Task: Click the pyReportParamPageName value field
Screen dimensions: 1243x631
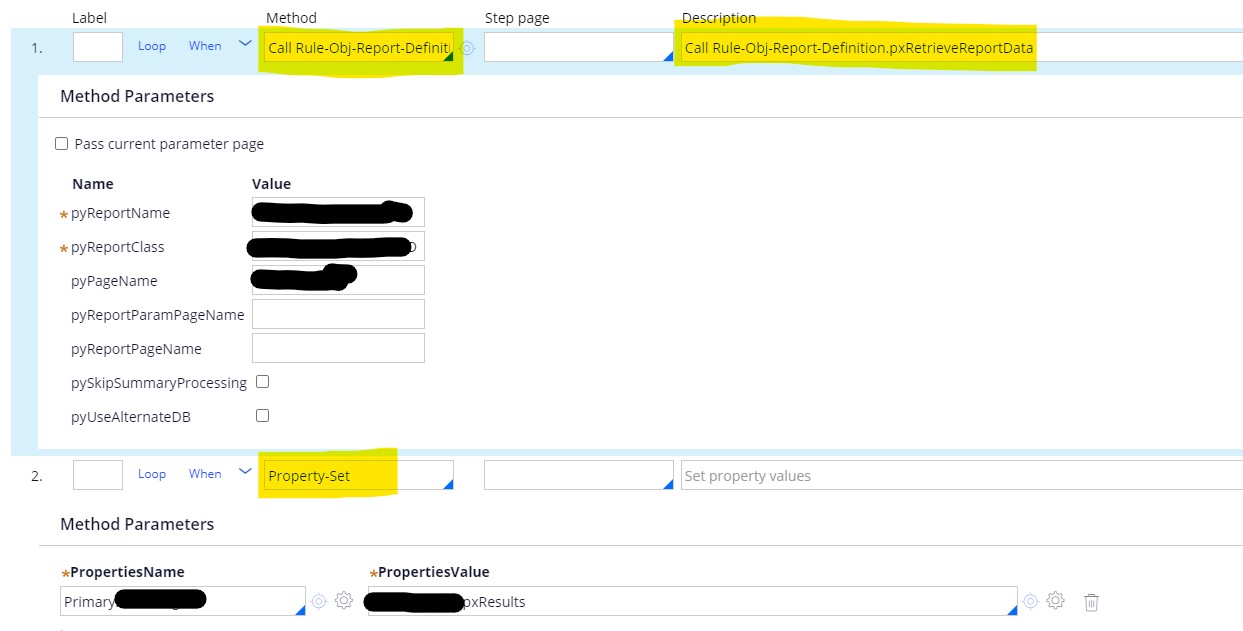Action: click(338, 314)
